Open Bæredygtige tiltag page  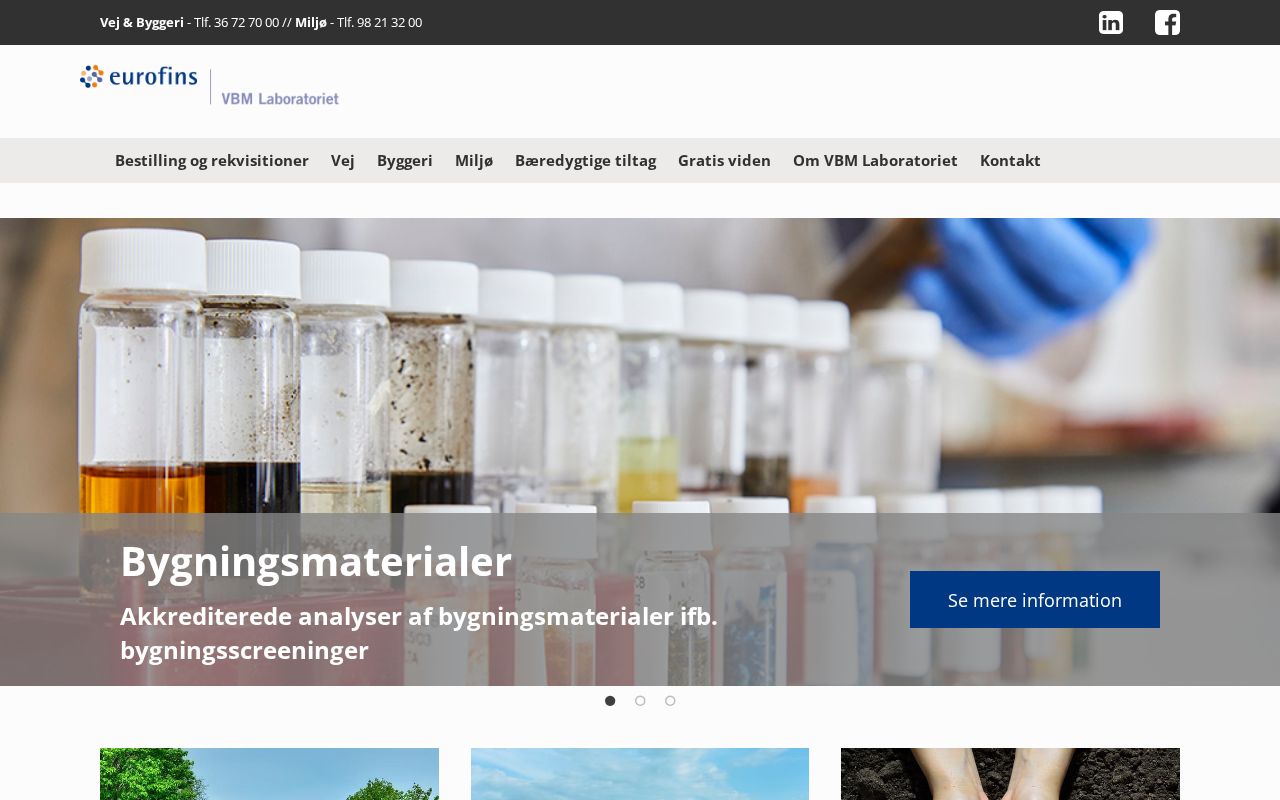tap(586, 160)
